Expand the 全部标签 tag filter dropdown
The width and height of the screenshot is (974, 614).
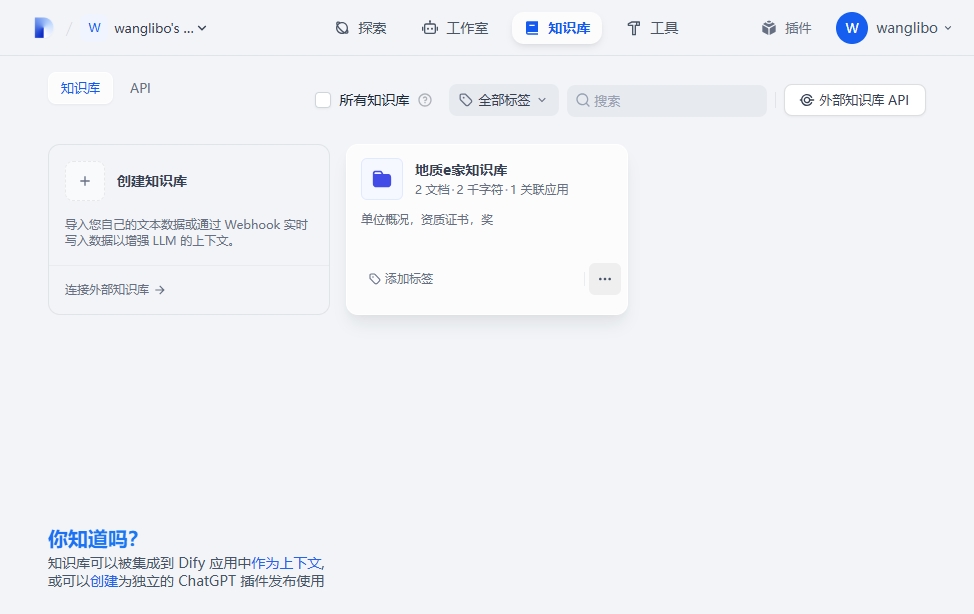(503, 100)
